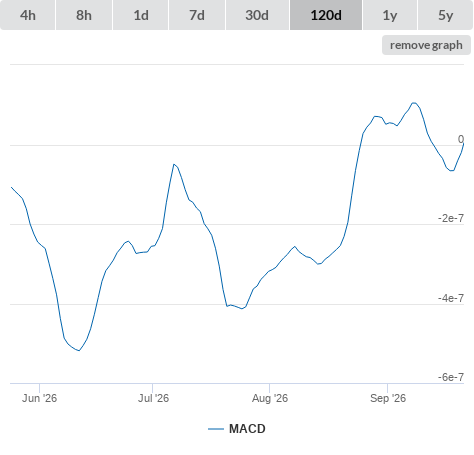The width and height of the screenshot is (474, 455).
Task: Click the Jun '26 axis label
Action: (x=39, y=398)
